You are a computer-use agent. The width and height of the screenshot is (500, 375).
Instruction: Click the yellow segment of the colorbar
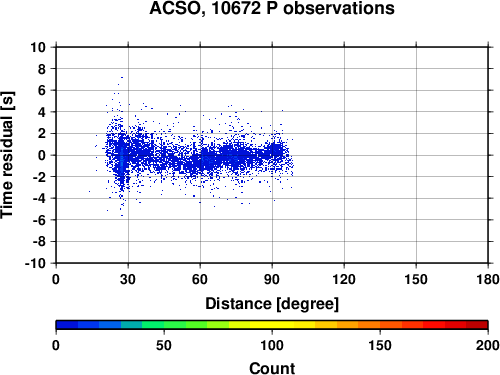tap(272, 325)
